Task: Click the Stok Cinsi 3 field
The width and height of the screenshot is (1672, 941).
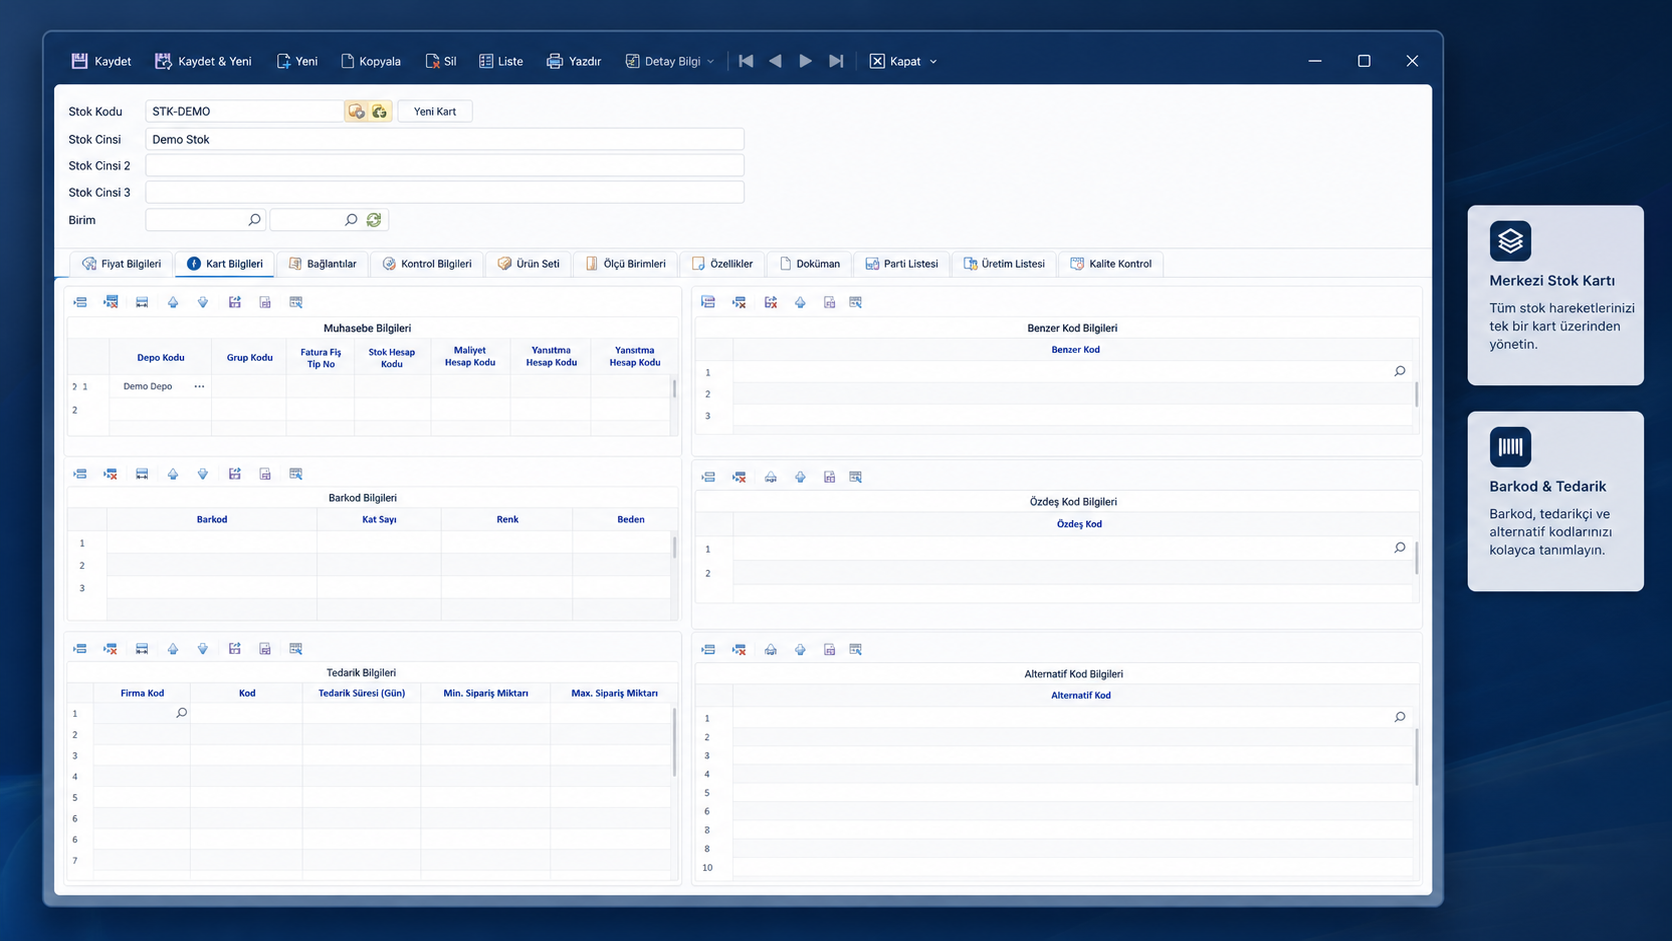Action: [x=445, y=192]
